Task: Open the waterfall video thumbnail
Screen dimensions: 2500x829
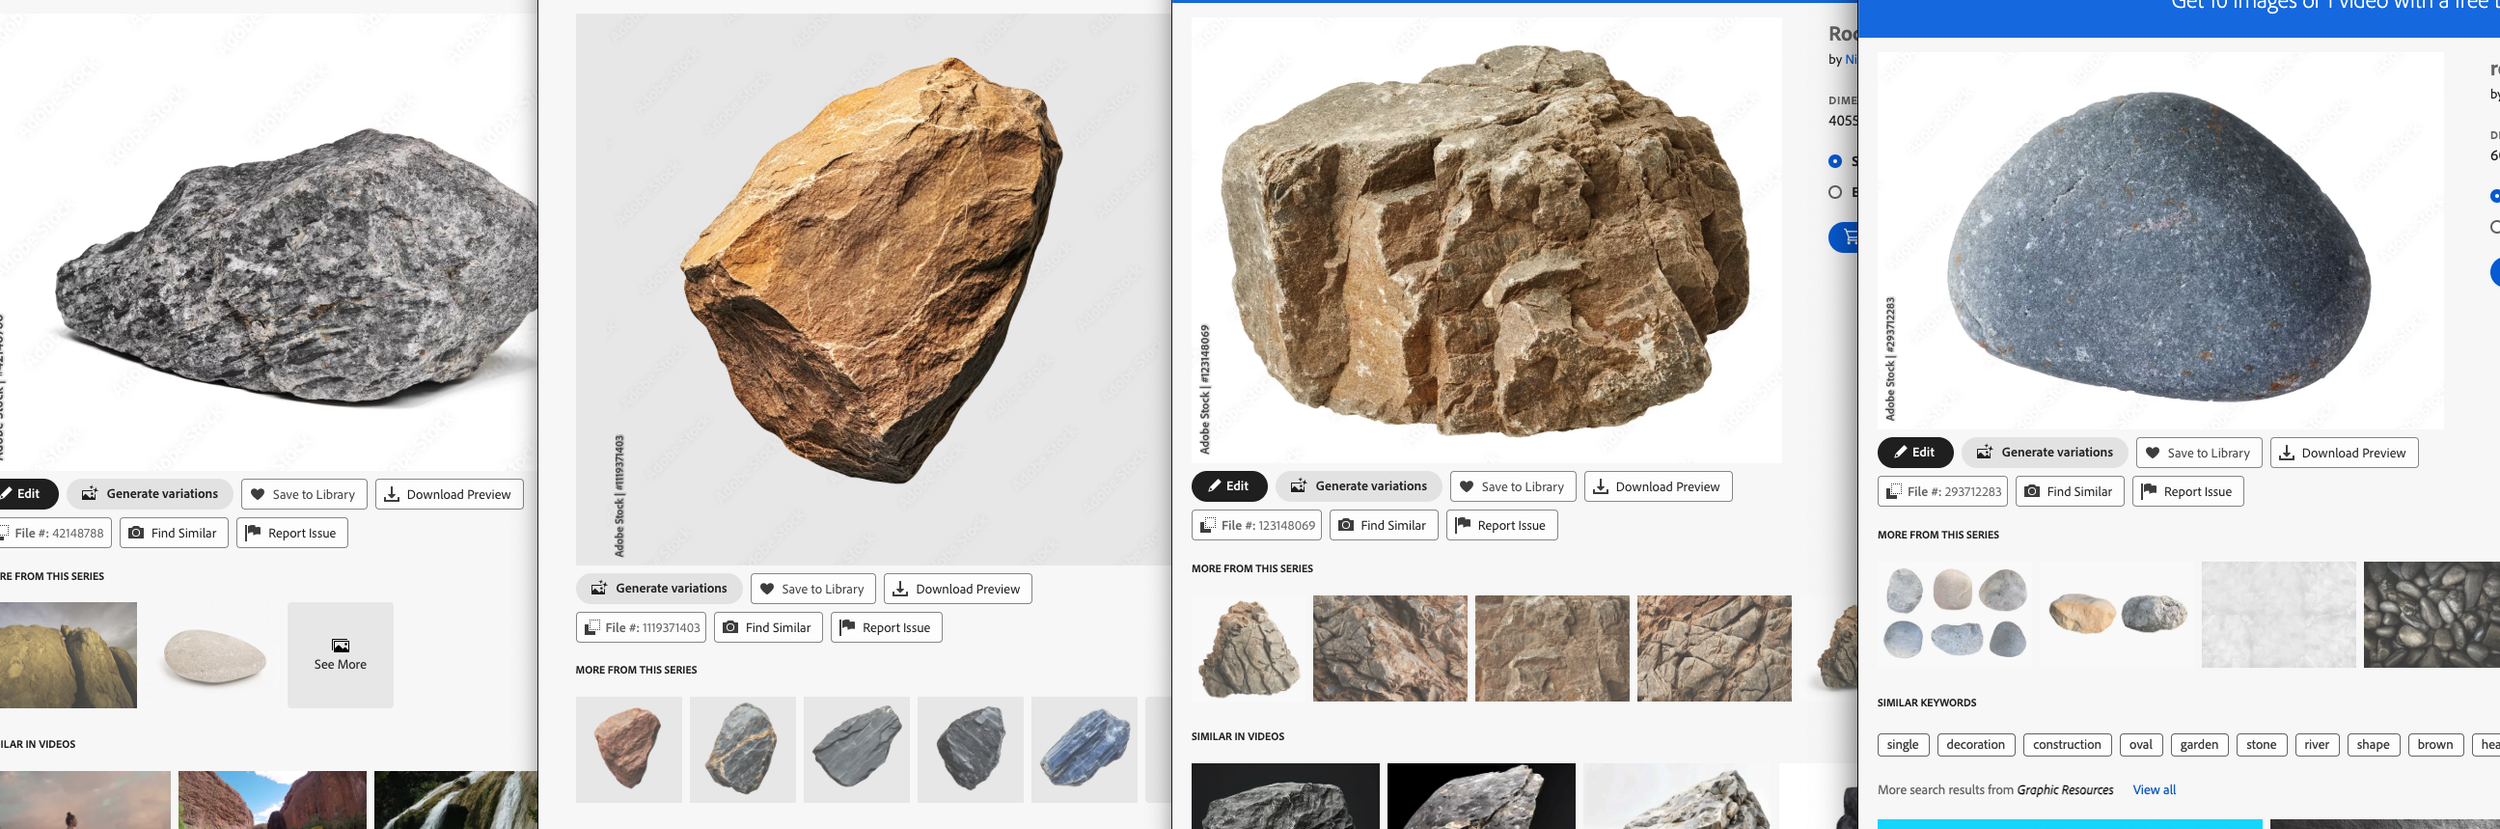Action: (456, 800)
